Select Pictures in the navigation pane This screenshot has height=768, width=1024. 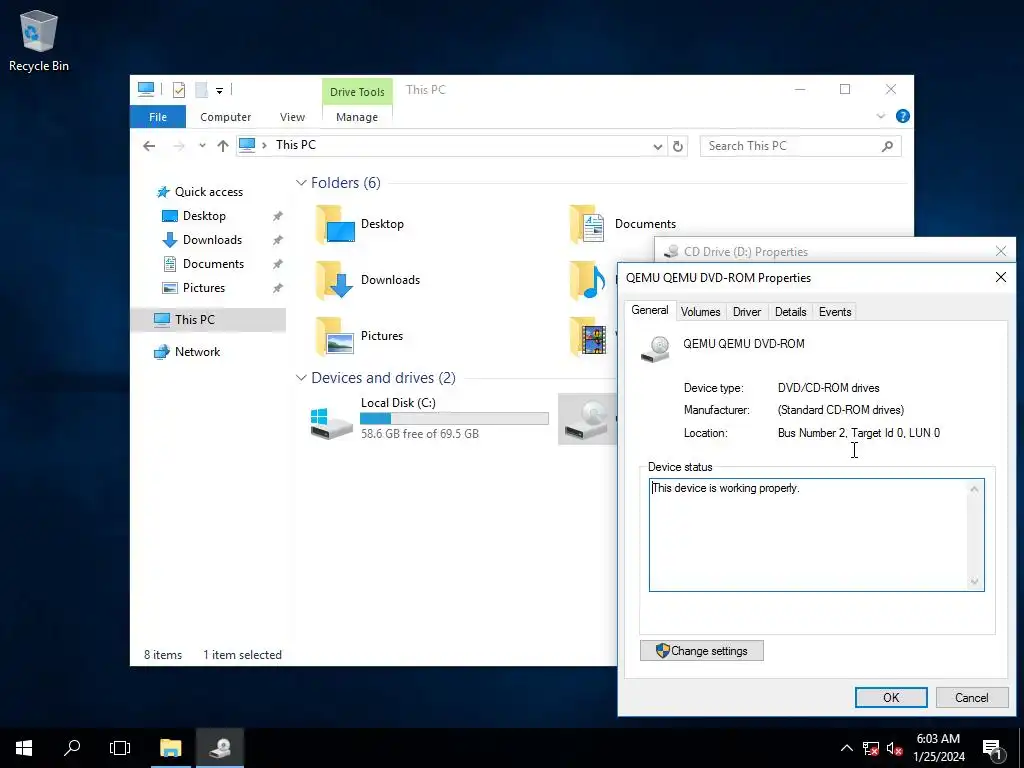(203, 288)
